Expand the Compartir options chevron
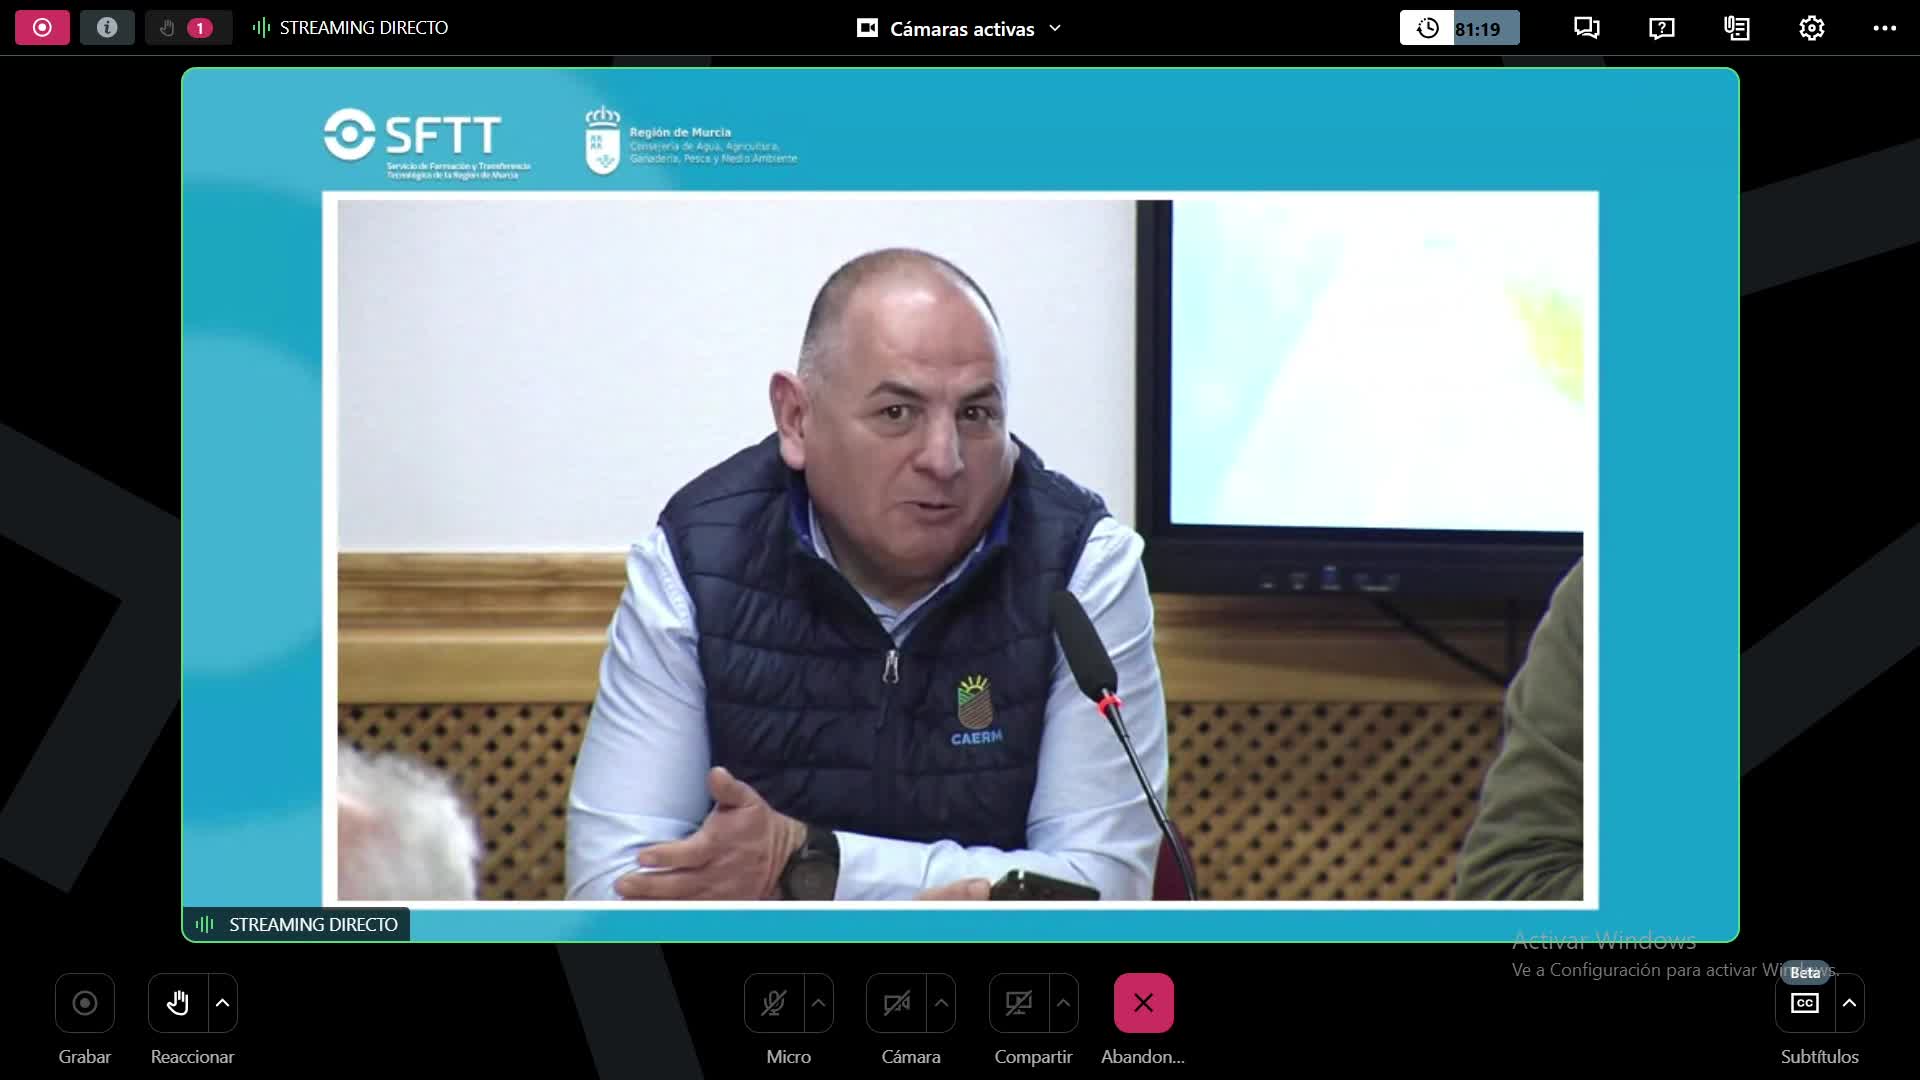 coord(1064,1003)
